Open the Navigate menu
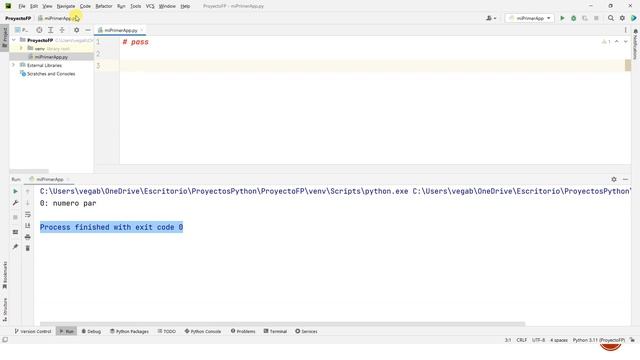640x360 pixels. tap(66, 6)
